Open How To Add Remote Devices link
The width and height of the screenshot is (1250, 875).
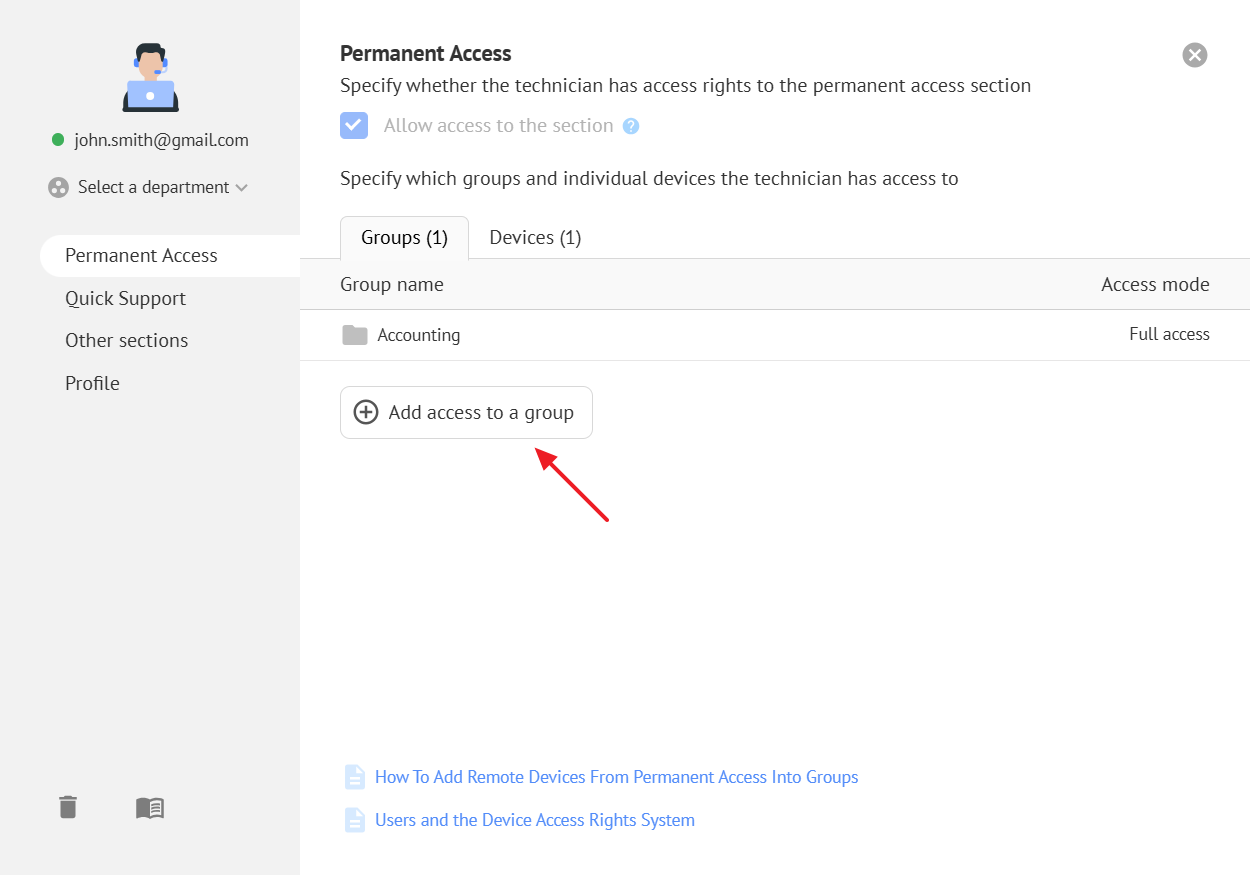[x=616, y=777]
